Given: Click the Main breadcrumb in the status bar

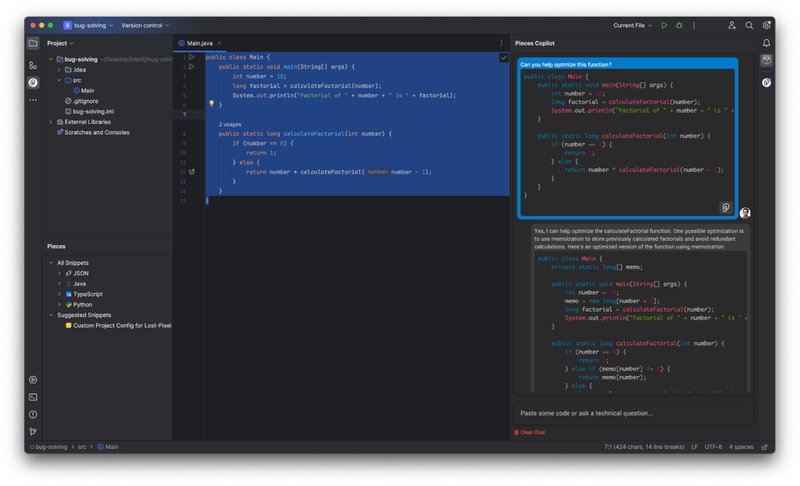Looking at the screenshot, I should [108, 447].
